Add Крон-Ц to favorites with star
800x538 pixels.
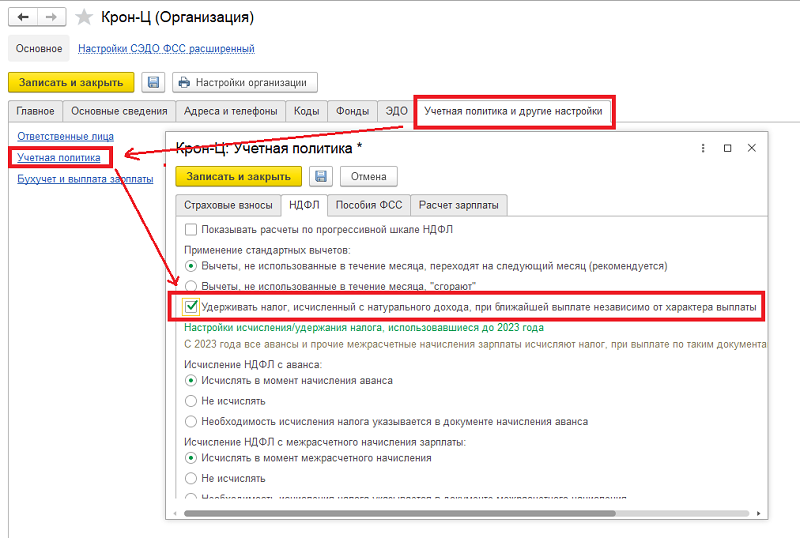(x=85, y=17)
